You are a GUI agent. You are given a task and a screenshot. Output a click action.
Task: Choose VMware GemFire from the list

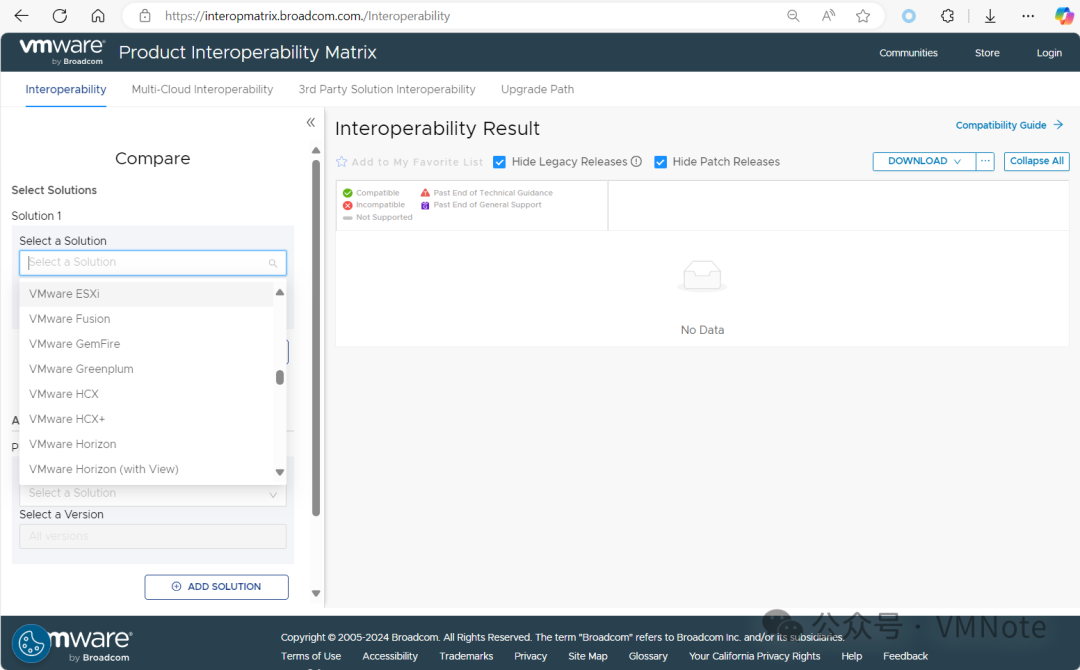146,344
